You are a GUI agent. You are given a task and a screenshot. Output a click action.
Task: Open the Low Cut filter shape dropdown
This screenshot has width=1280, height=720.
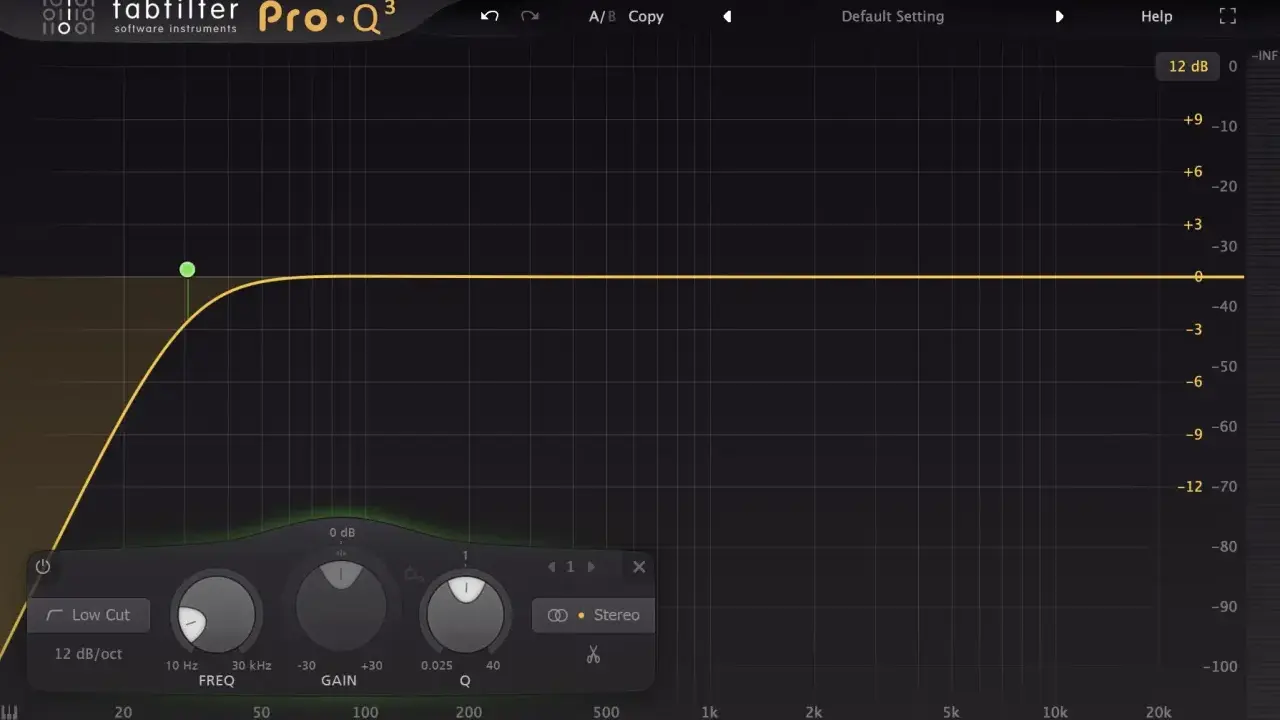click(89, 615)
